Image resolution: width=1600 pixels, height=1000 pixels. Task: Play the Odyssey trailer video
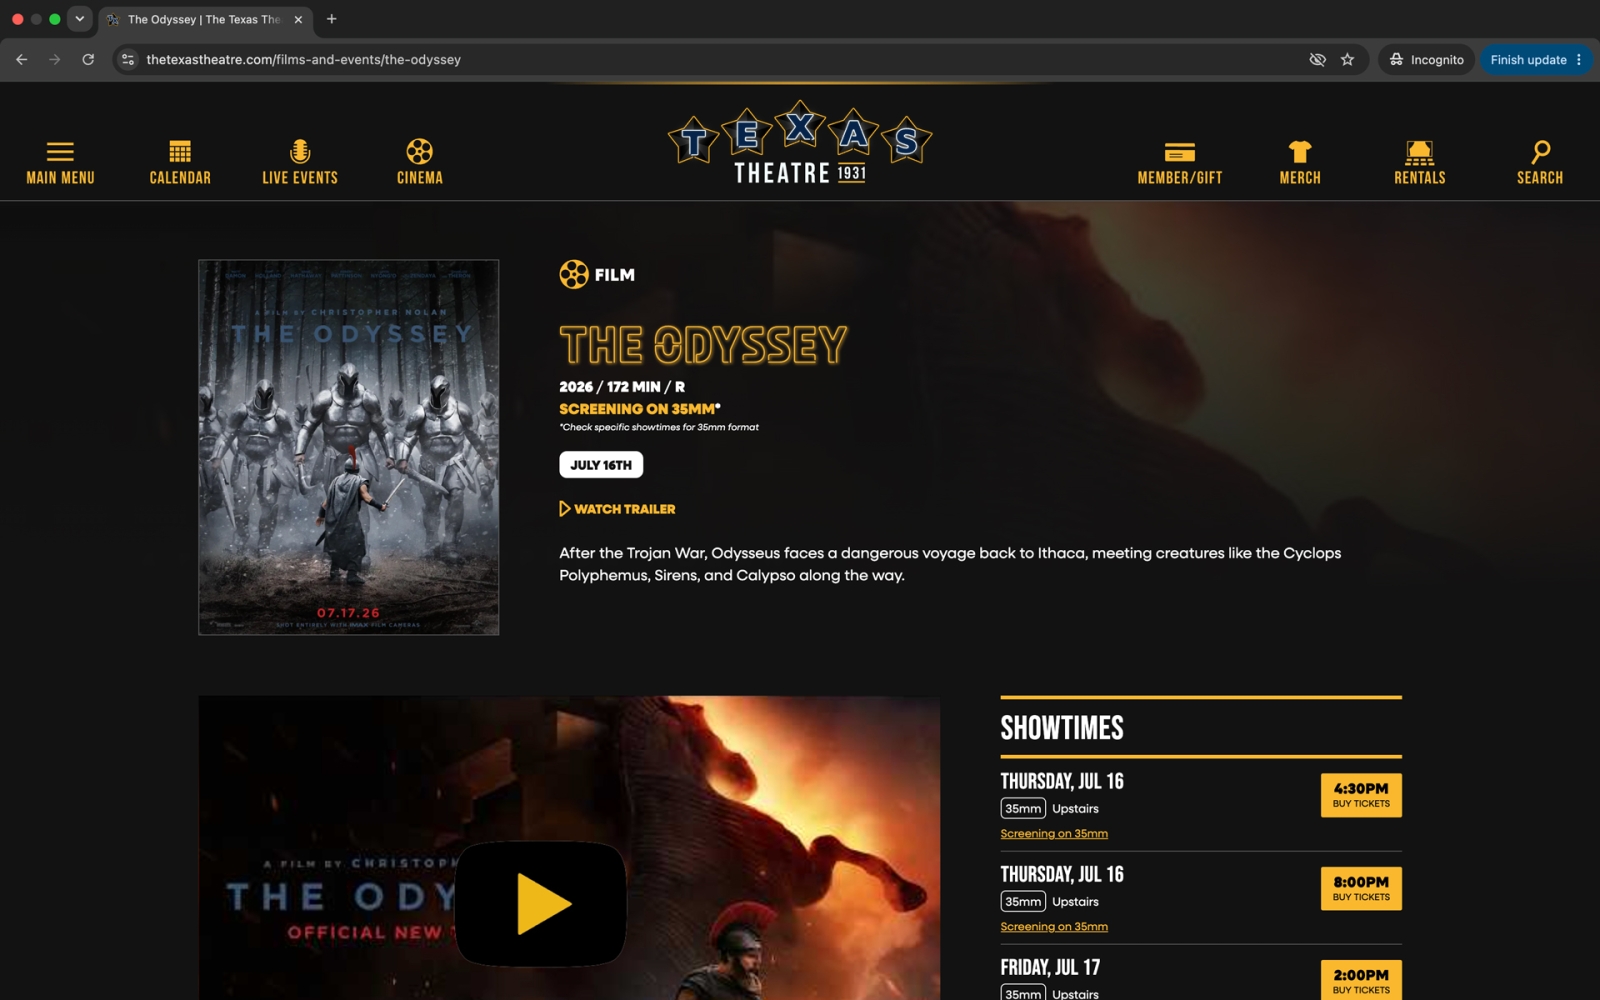coord(541,904)
